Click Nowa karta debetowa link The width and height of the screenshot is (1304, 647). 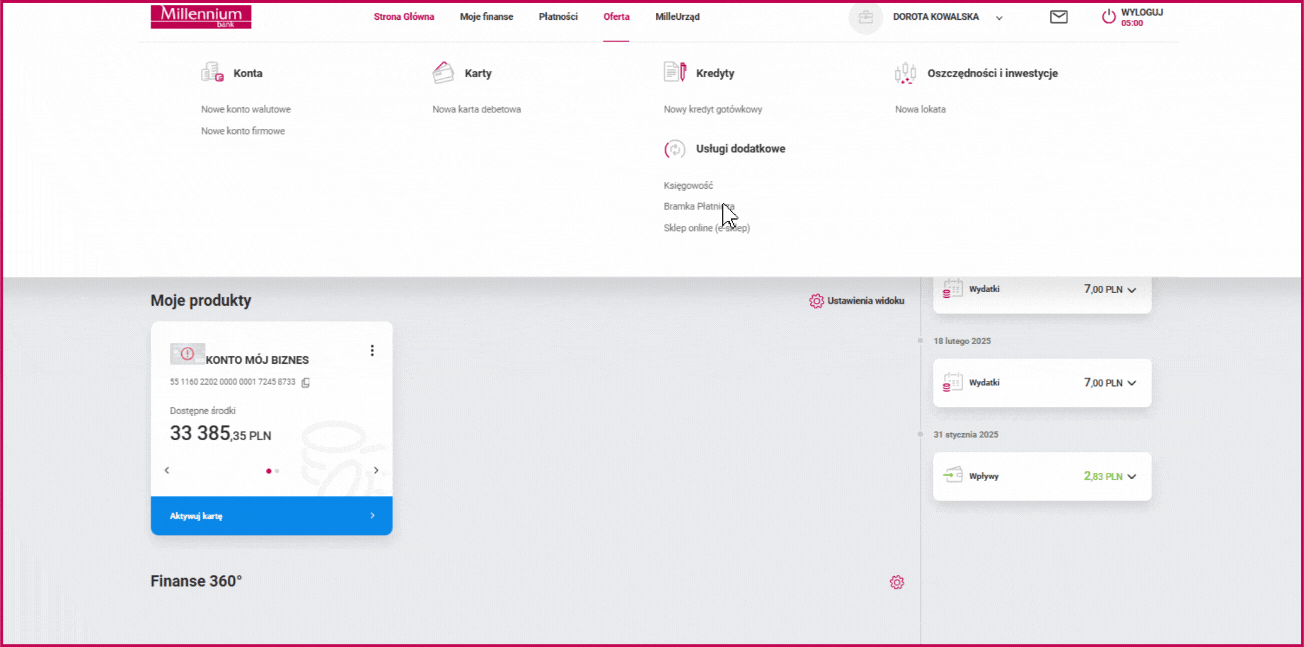477,110
